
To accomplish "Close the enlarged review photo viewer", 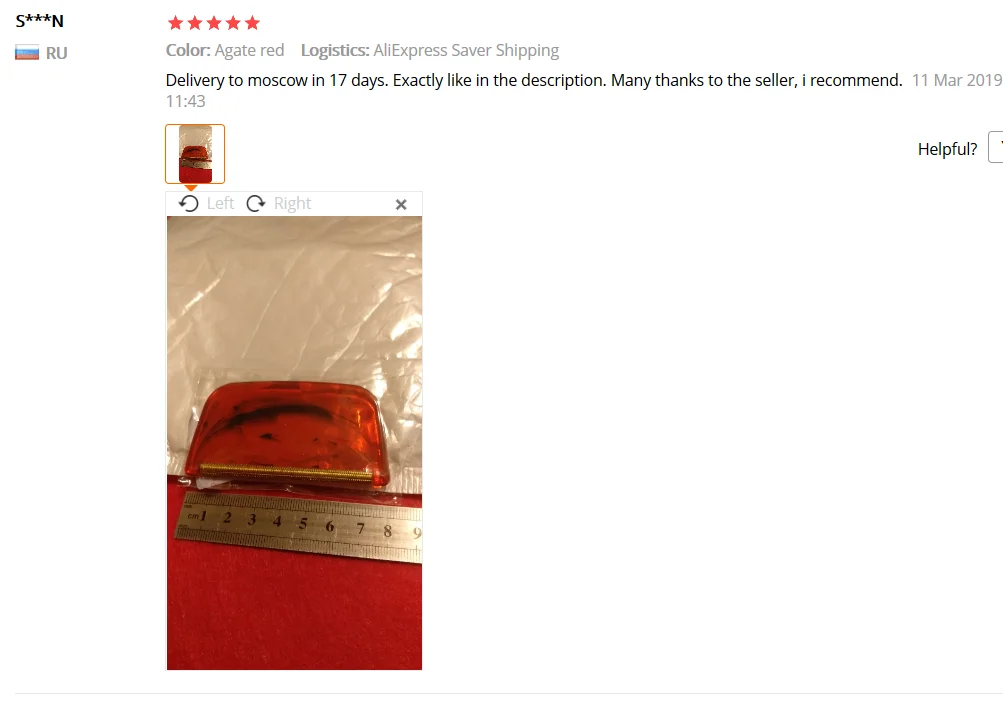I will pyautogui.click(x=401, y=205).
